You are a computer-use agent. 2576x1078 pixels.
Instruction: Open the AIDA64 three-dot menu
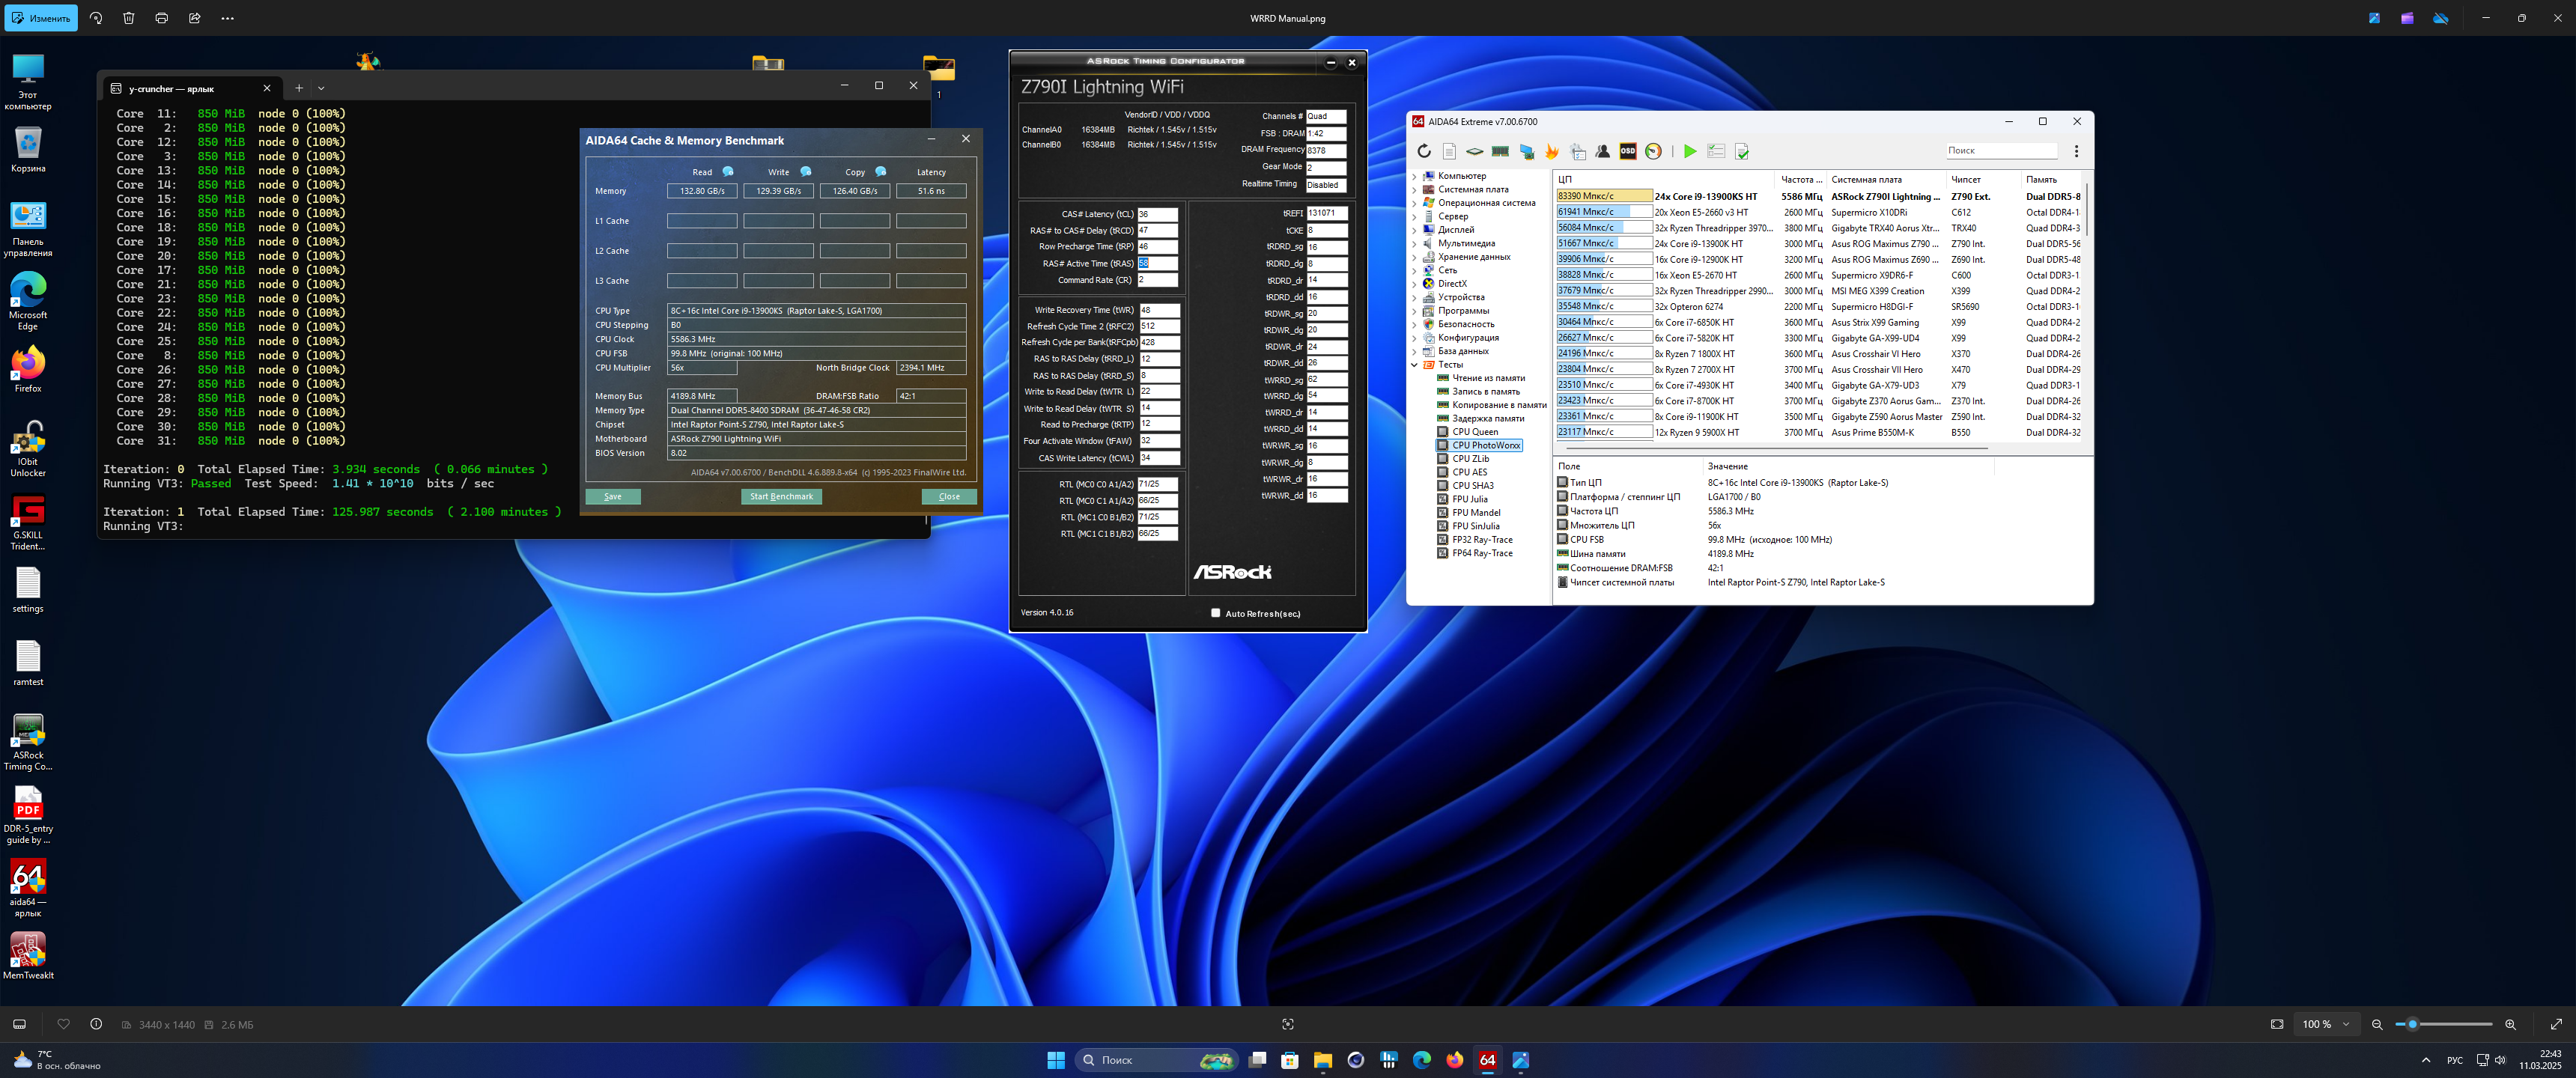point(2076,151)
